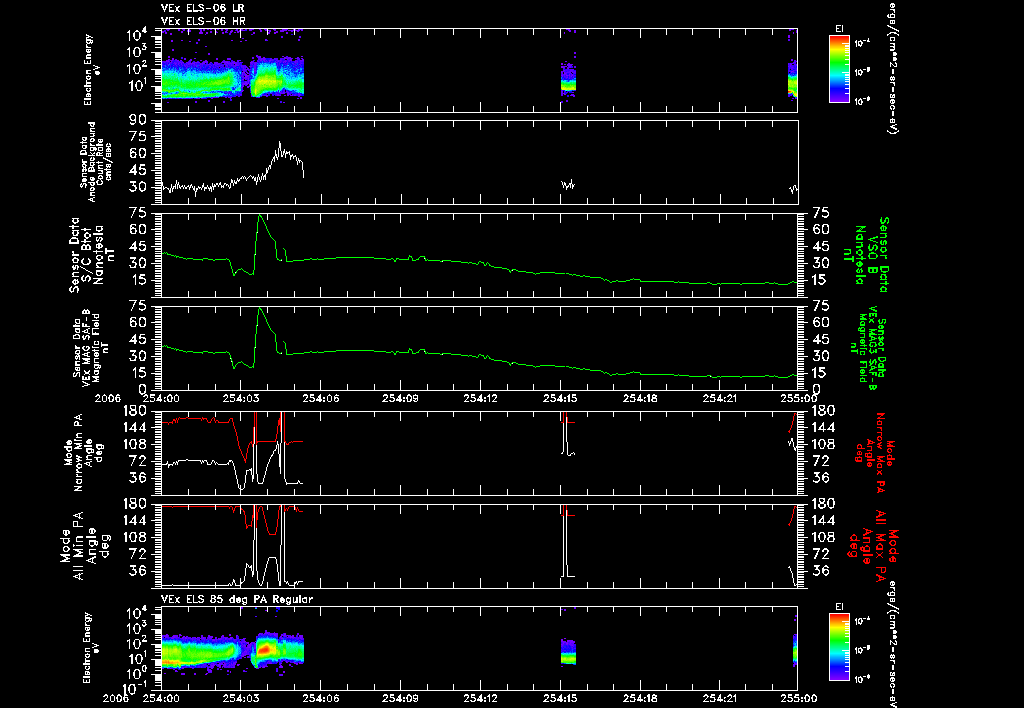Screen dimensions: 1024x708
Task: Click the '254:18' tick under the MAG SAF-B panel
Action: 640,398
